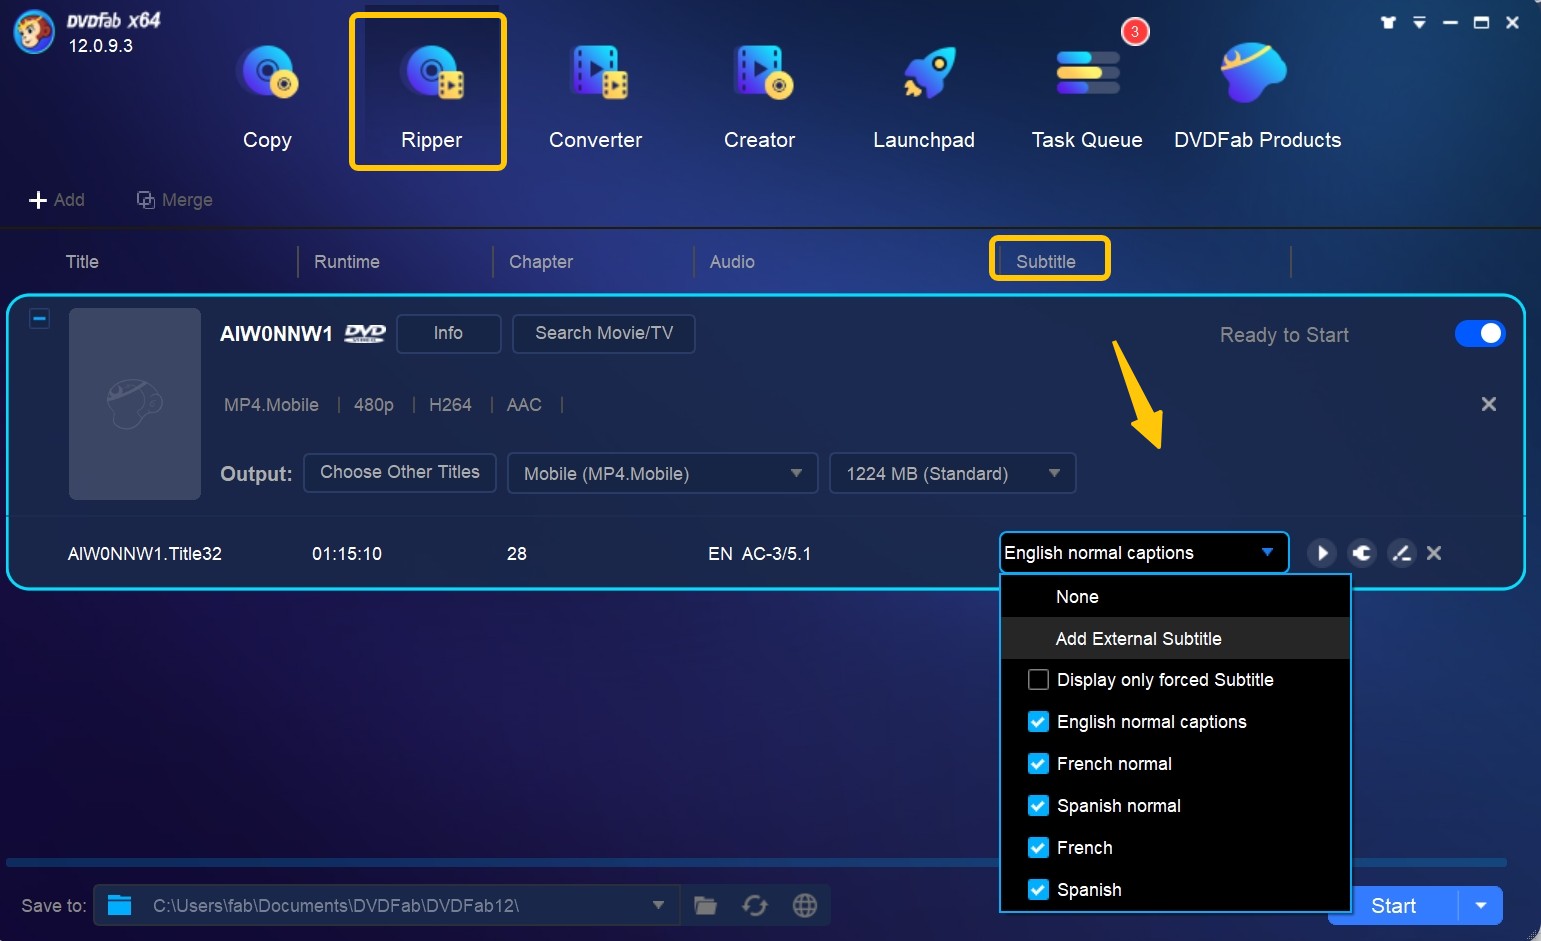
Task: Click the AIW0NNW1 movie thumbnail
Action: (x=135, y=404)
